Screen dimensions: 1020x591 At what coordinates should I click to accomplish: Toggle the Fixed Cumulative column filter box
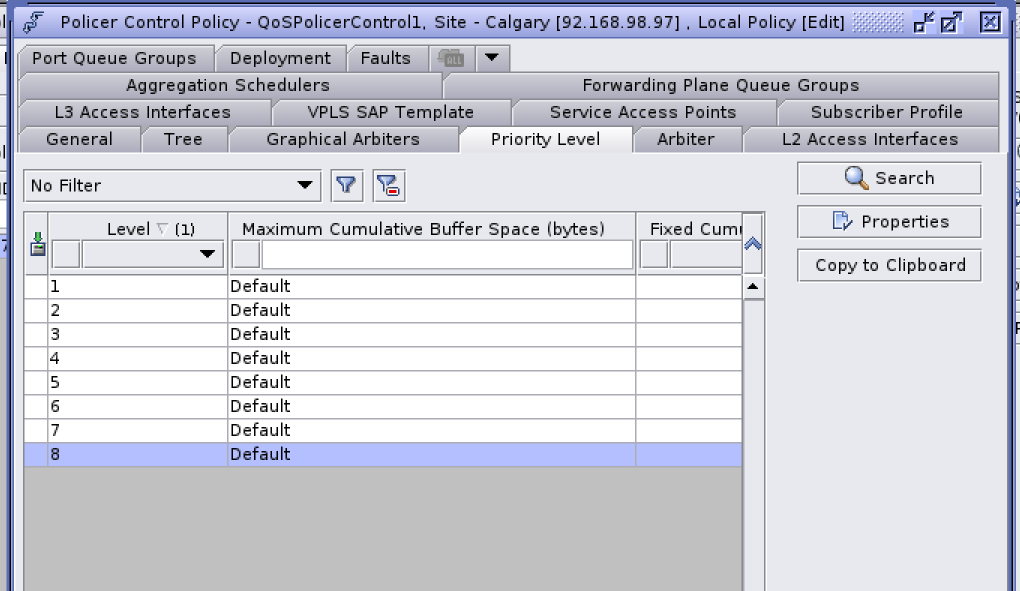654,255
